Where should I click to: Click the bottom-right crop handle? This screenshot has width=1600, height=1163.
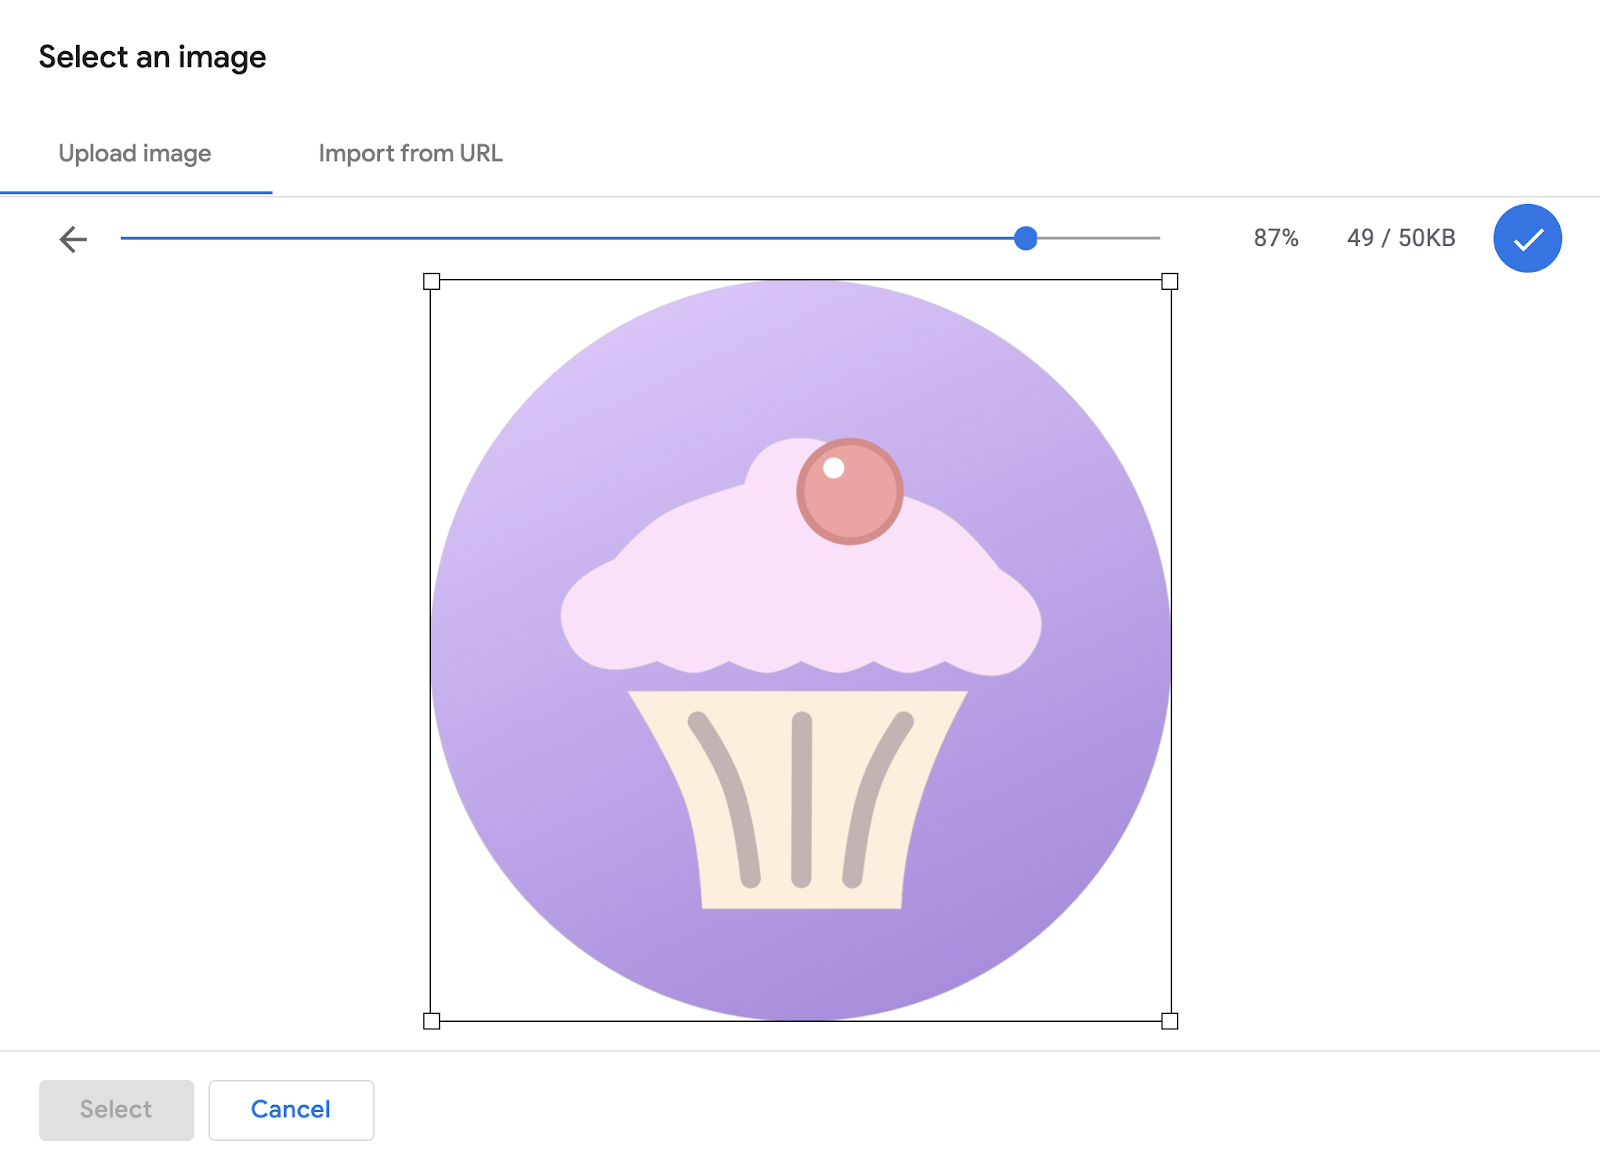[1169, 1021]
